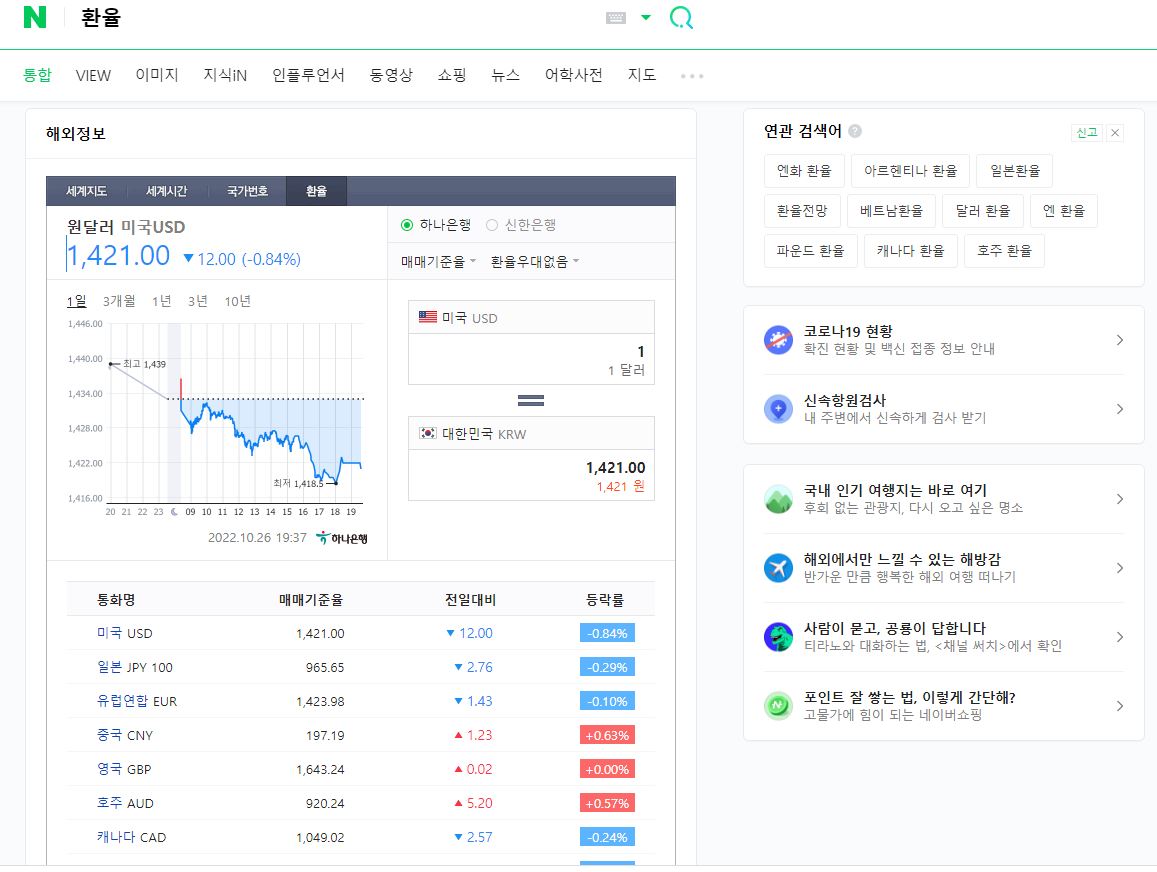Search related term 베트남환율
This screenshot has width=1157, height=872.
(x=891, y=210)
